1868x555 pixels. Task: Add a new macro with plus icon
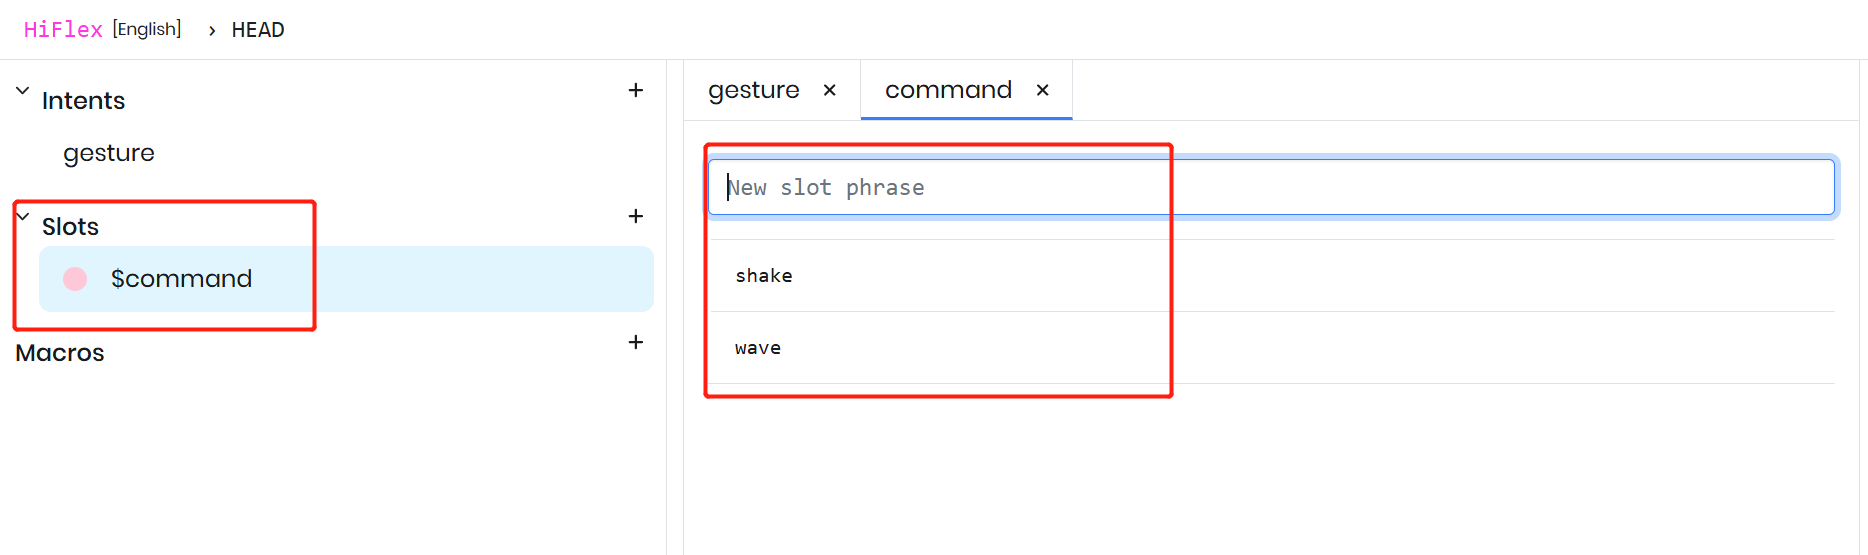(x=635, y=342)
